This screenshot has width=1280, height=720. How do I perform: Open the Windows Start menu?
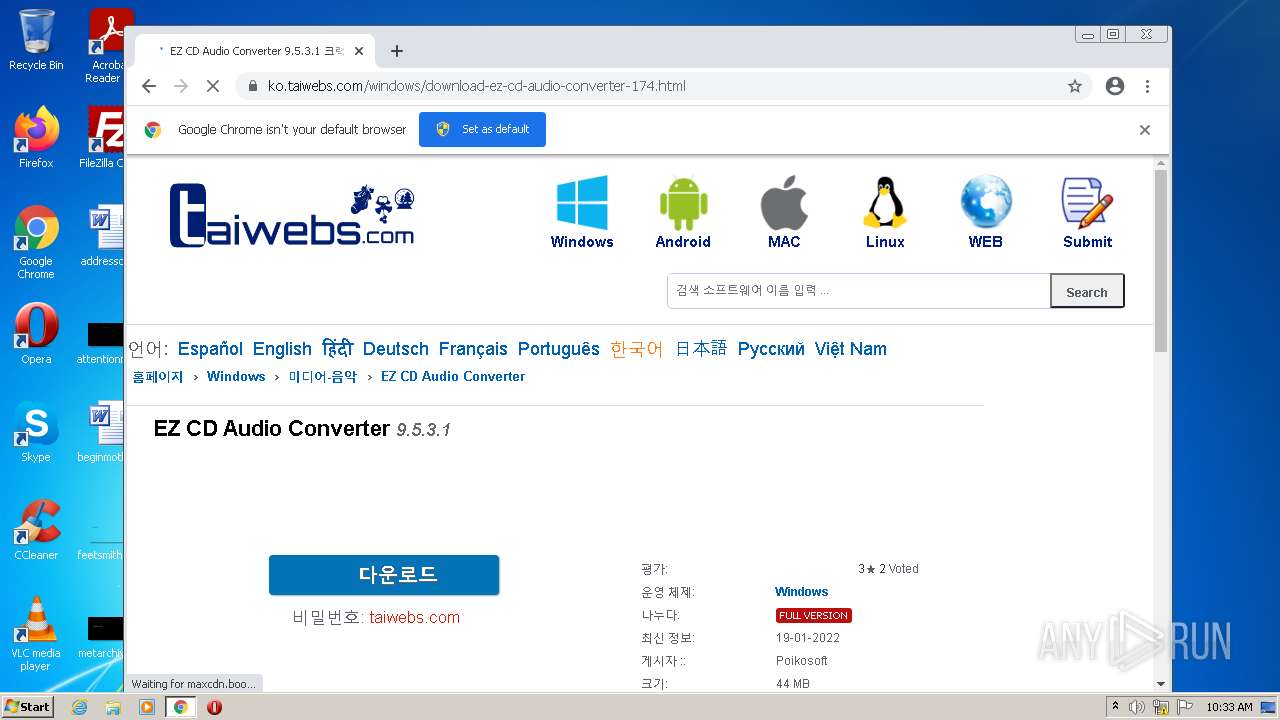(28, 707)
